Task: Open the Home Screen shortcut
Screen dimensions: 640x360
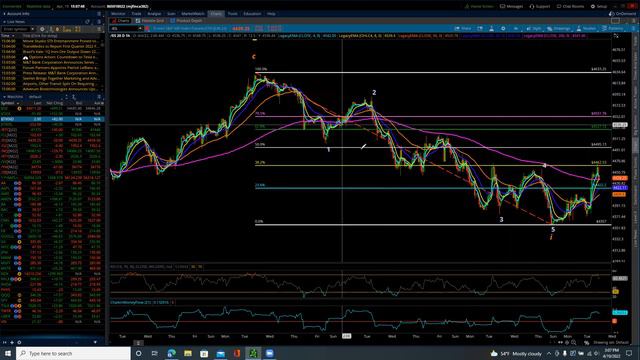Action: (x=479, y=7)
